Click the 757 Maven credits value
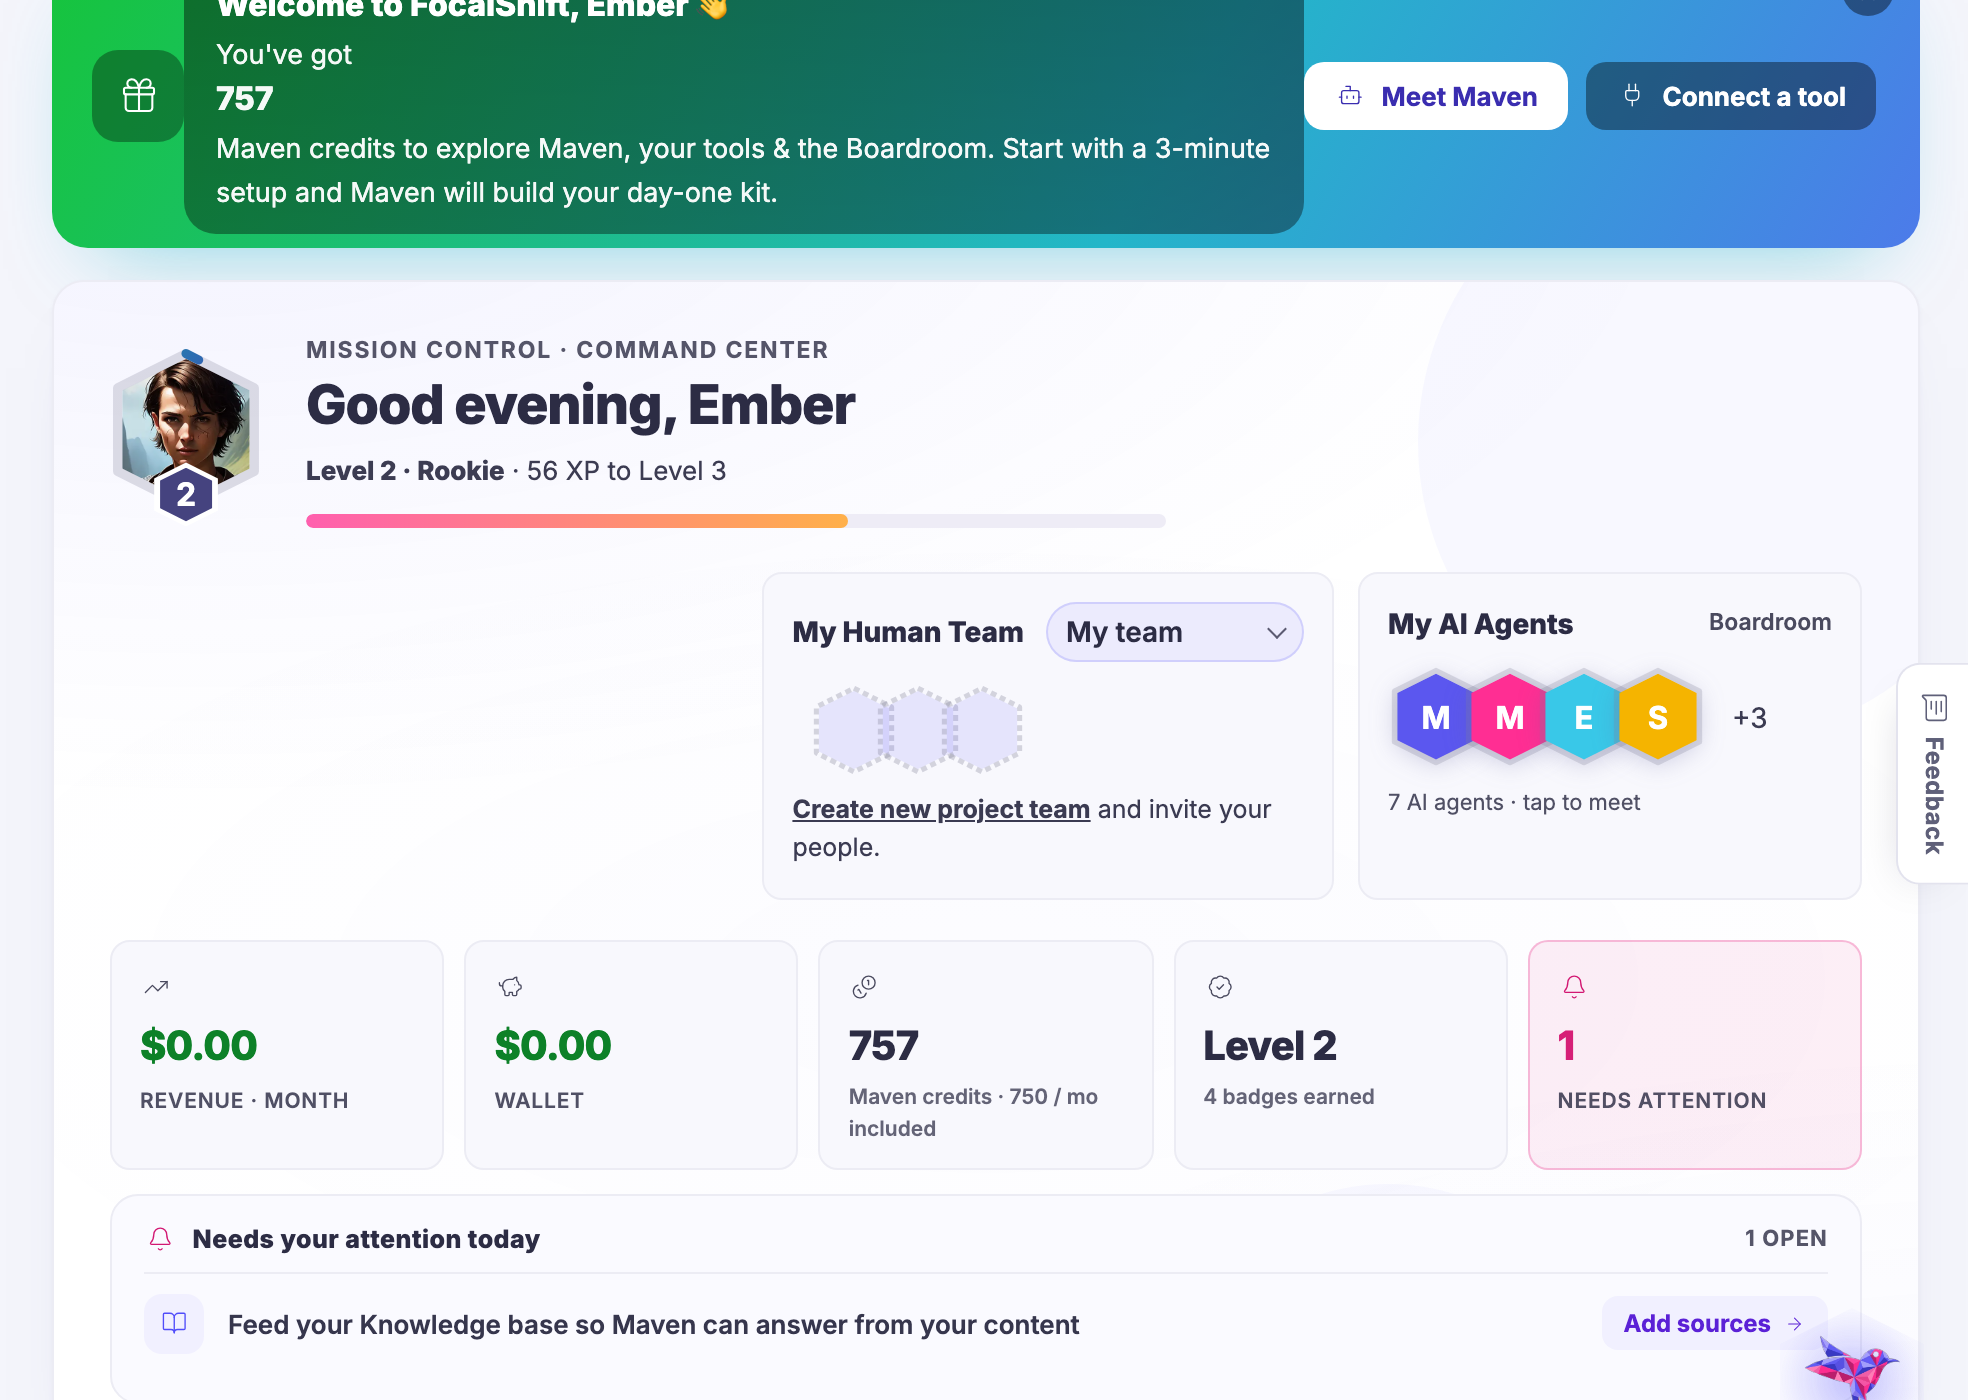The width and height of the screenshot is (1968, 1400). (884, 1046)
